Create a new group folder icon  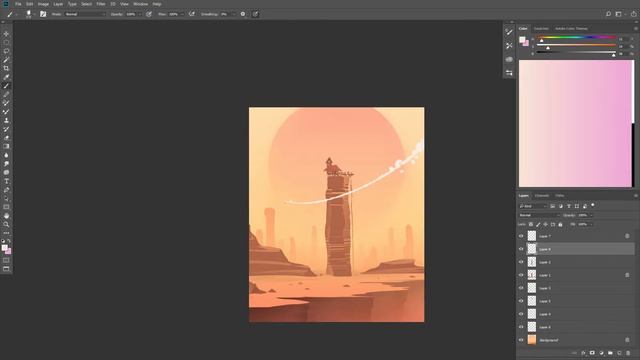610,353
